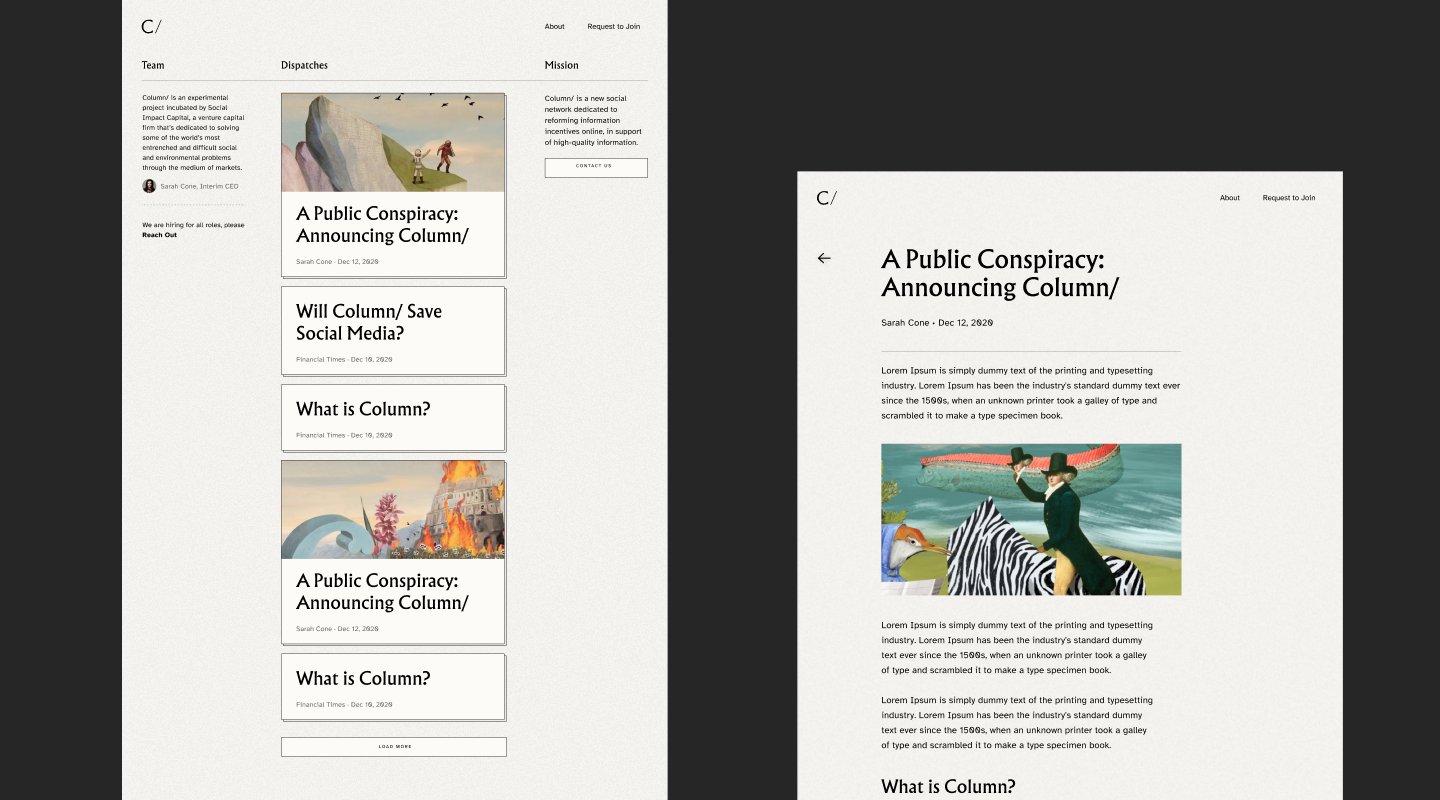The height and width of the screenshot is (800, 1440).
Task: Select the Dispatches column heading
Action: click(x=304, y=65)
